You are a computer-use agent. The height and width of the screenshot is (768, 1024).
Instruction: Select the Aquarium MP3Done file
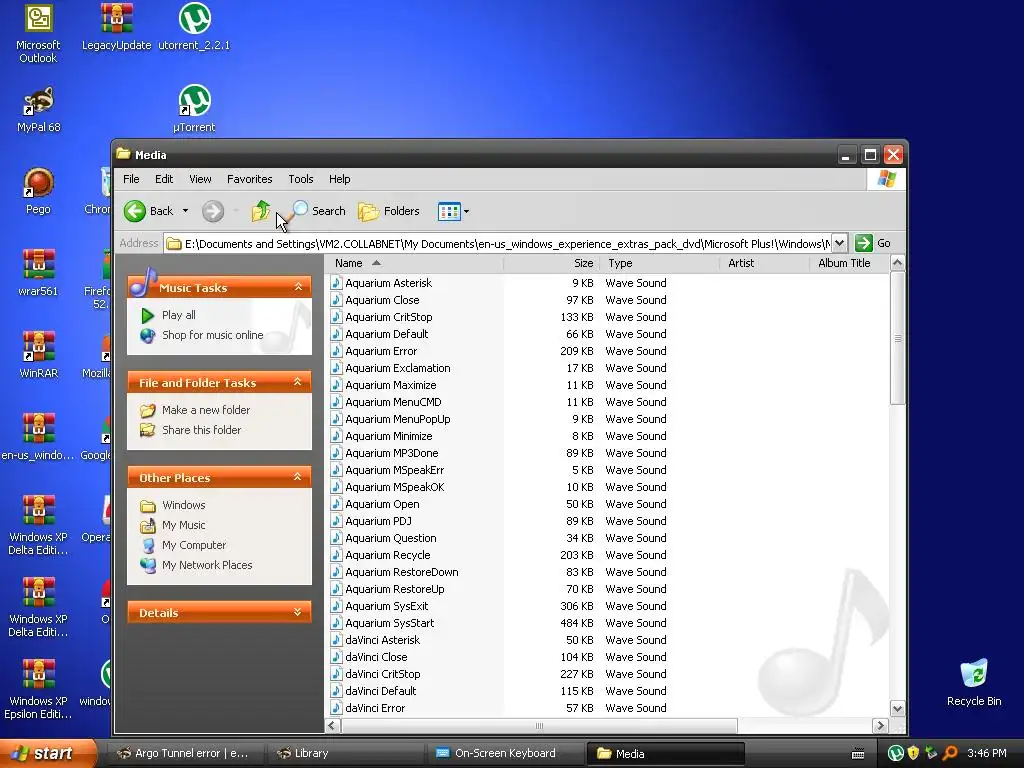coord(392,453)
